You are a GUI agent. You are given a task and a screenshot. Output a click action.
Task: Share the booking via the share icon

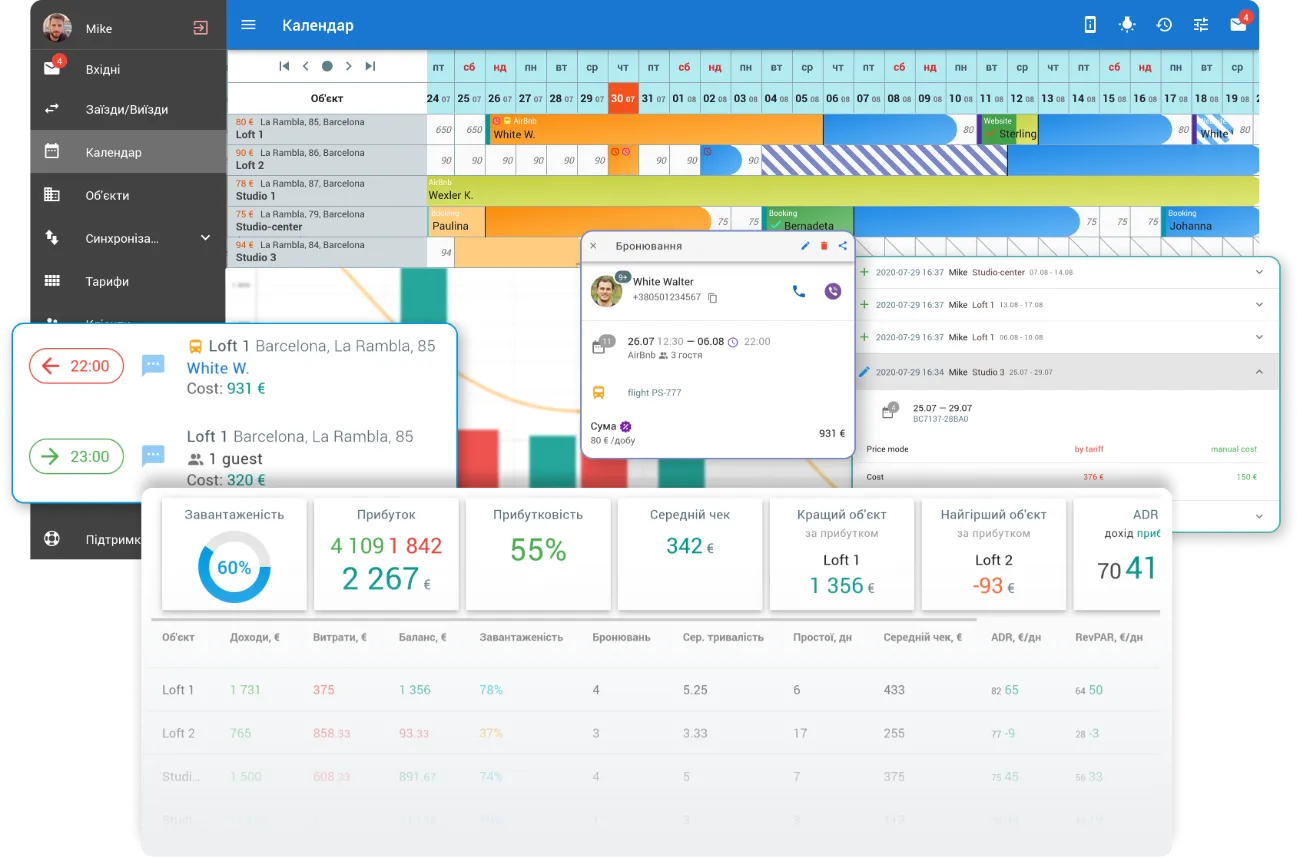(842, 246)
